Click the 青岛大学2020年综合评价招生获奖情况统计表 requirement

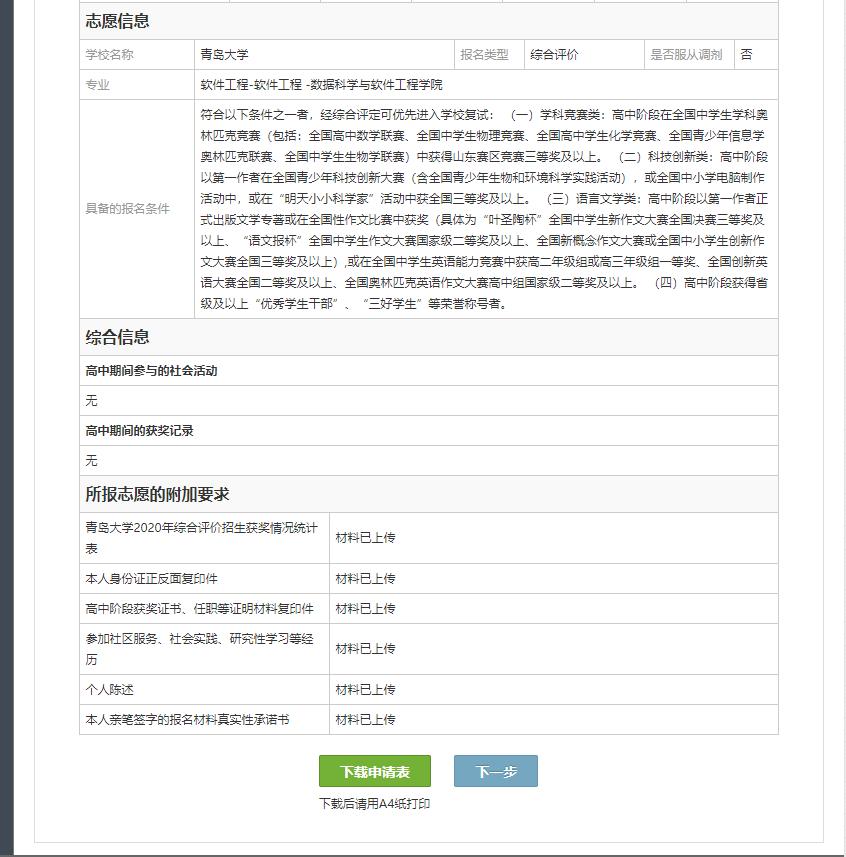click(x=202, y=538)
